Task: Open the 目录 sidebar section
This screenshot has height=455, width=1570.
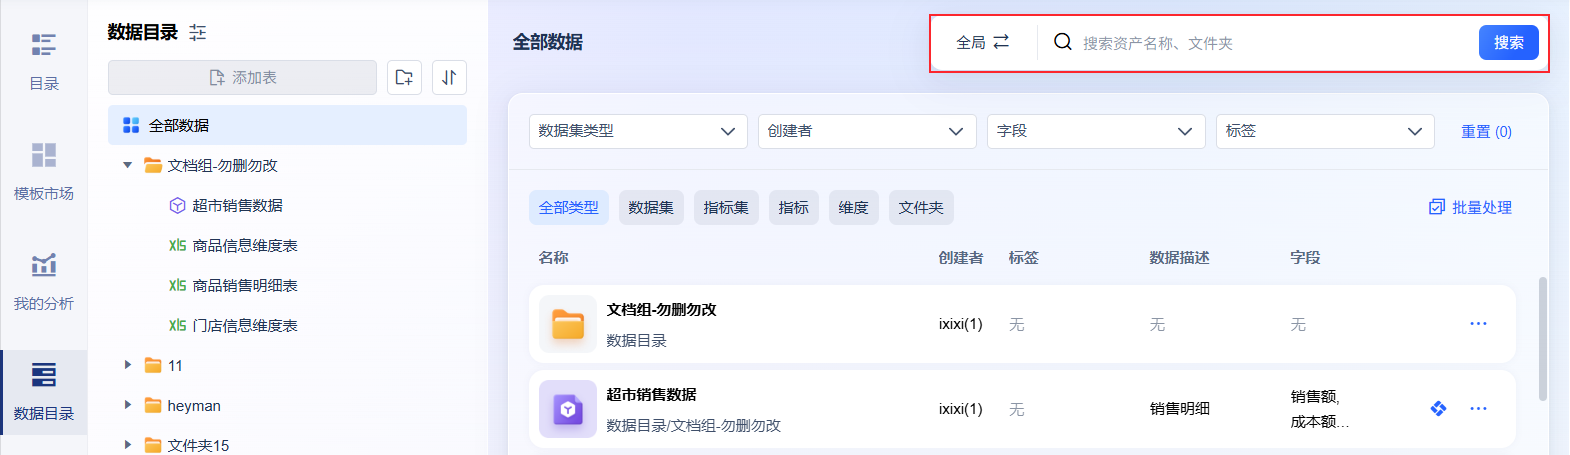Action: pyautogui.click(x=43, y=60)
